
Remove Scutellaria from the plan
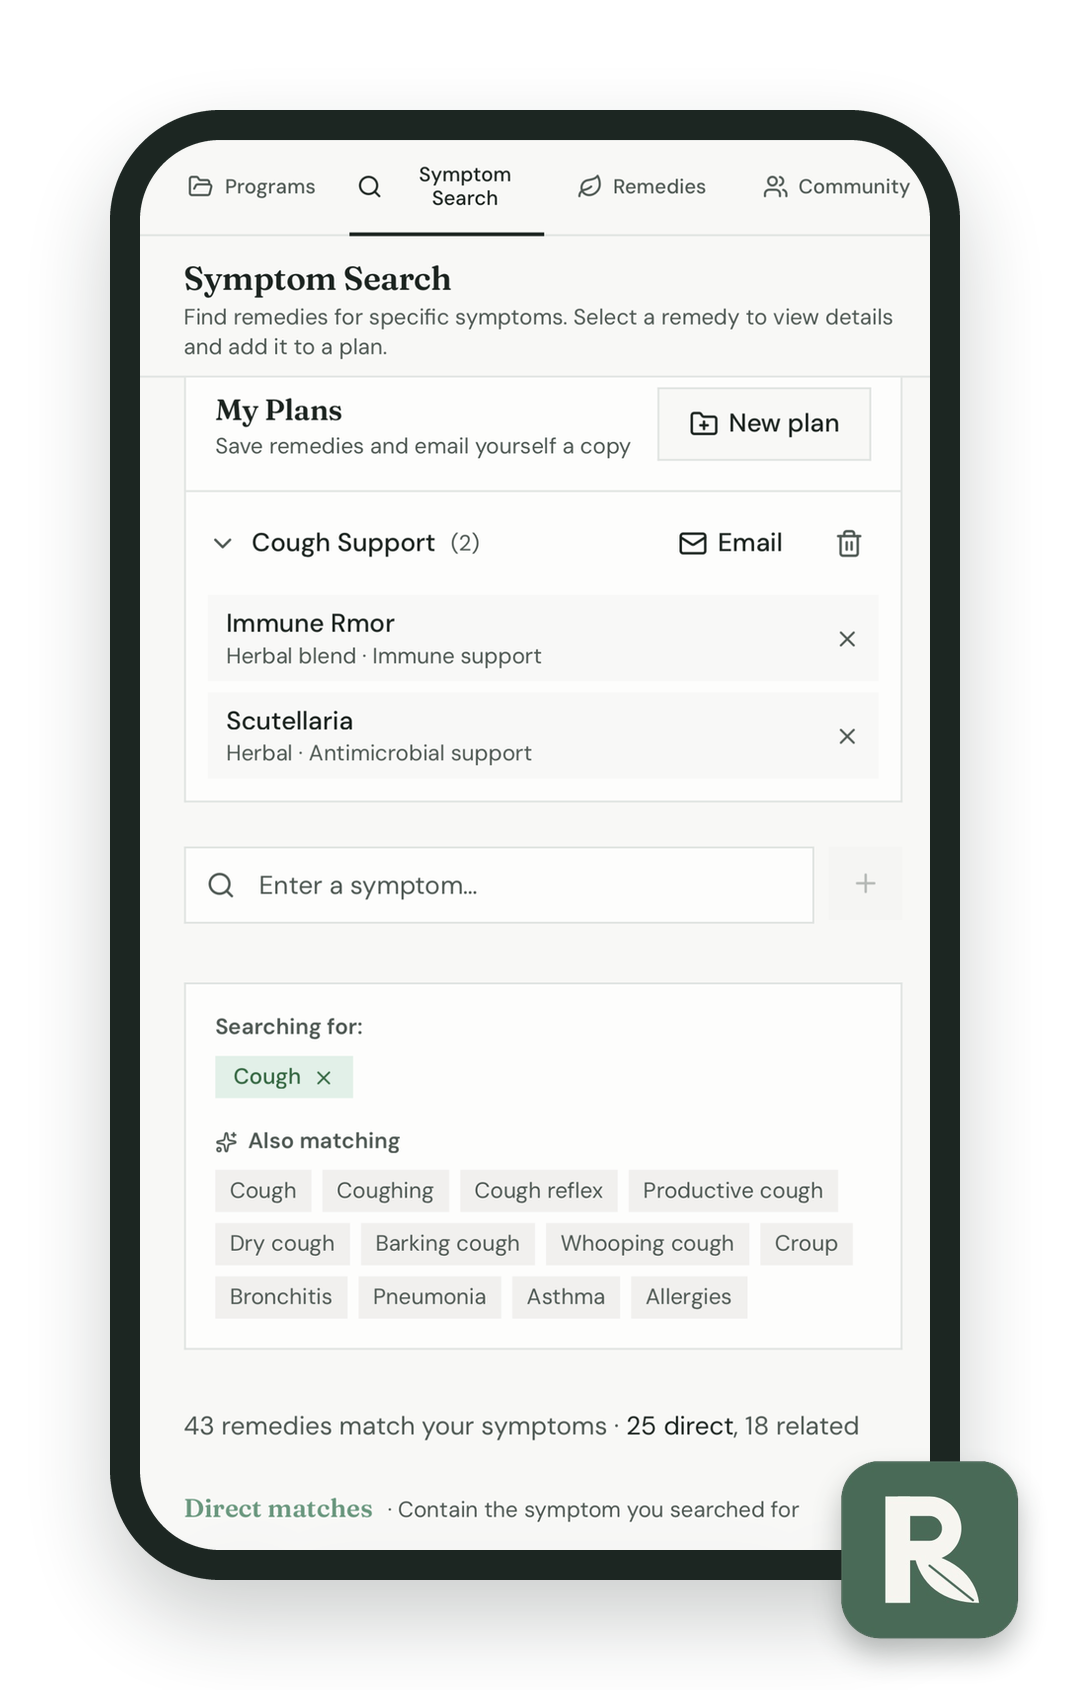(847, 736)
